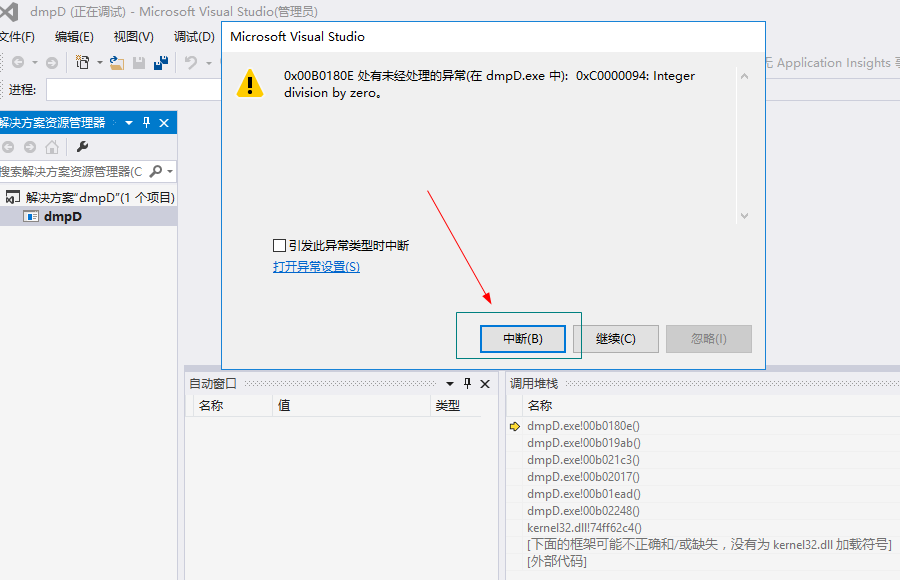Open 打开异常设置(S) link in the dialog

coord(314,267)
